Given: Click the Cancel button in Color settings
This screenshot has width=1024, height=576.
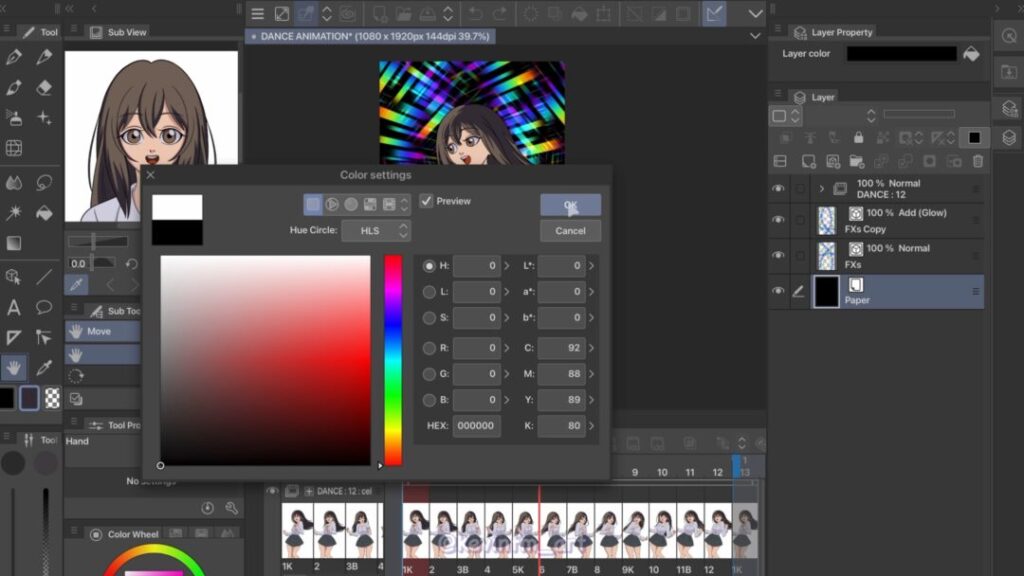Looking at the screenshot, I should pyautogui.click(x=570, y=231).
